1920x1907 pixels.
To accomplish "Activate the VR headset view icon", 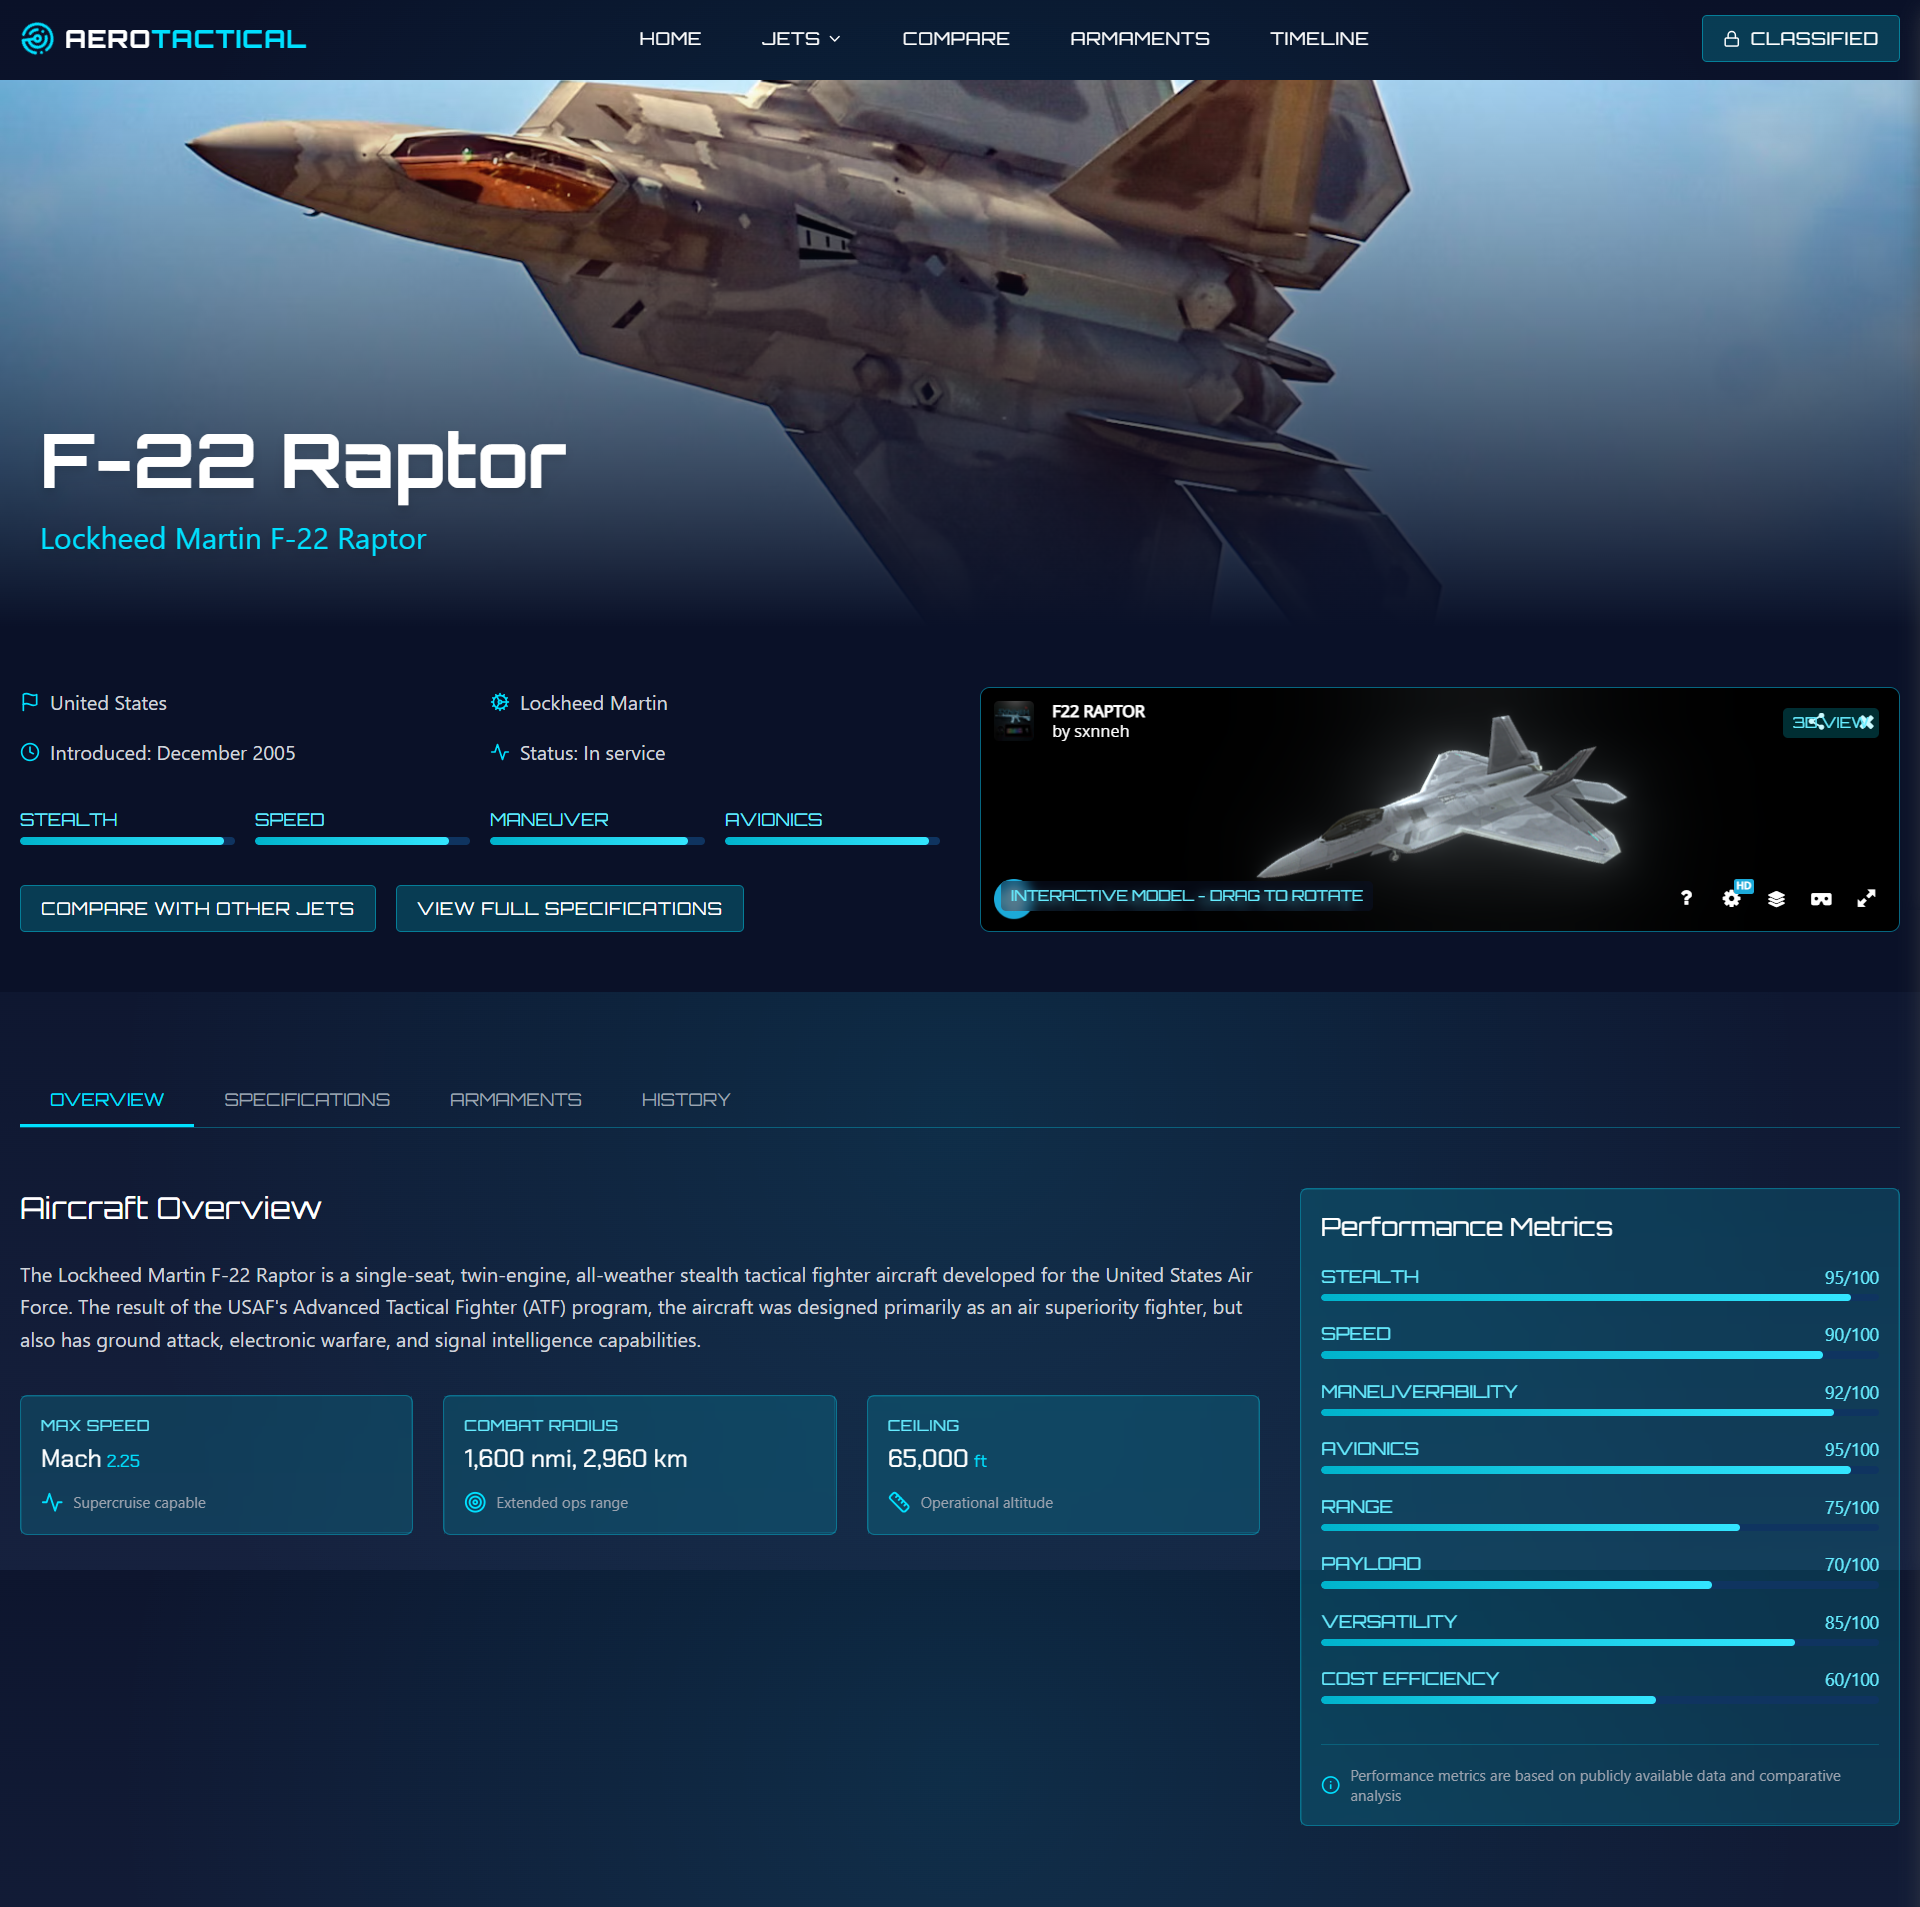I will click(x=1821, y=898).
